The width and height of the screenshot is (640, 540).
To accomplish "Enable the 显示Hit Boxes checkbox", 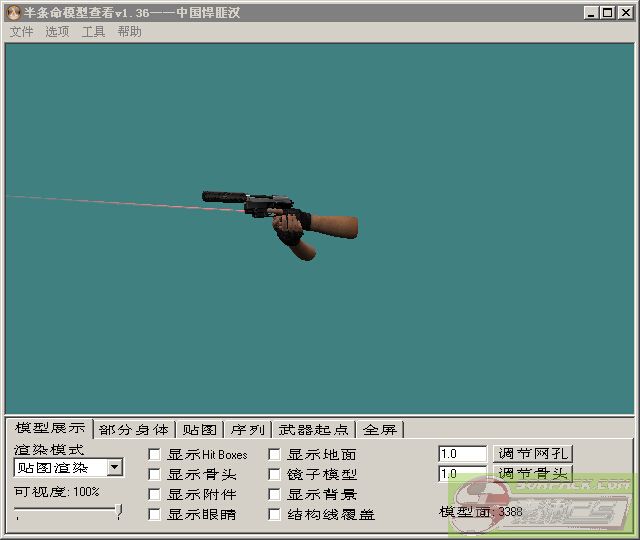I will point(154,454).
